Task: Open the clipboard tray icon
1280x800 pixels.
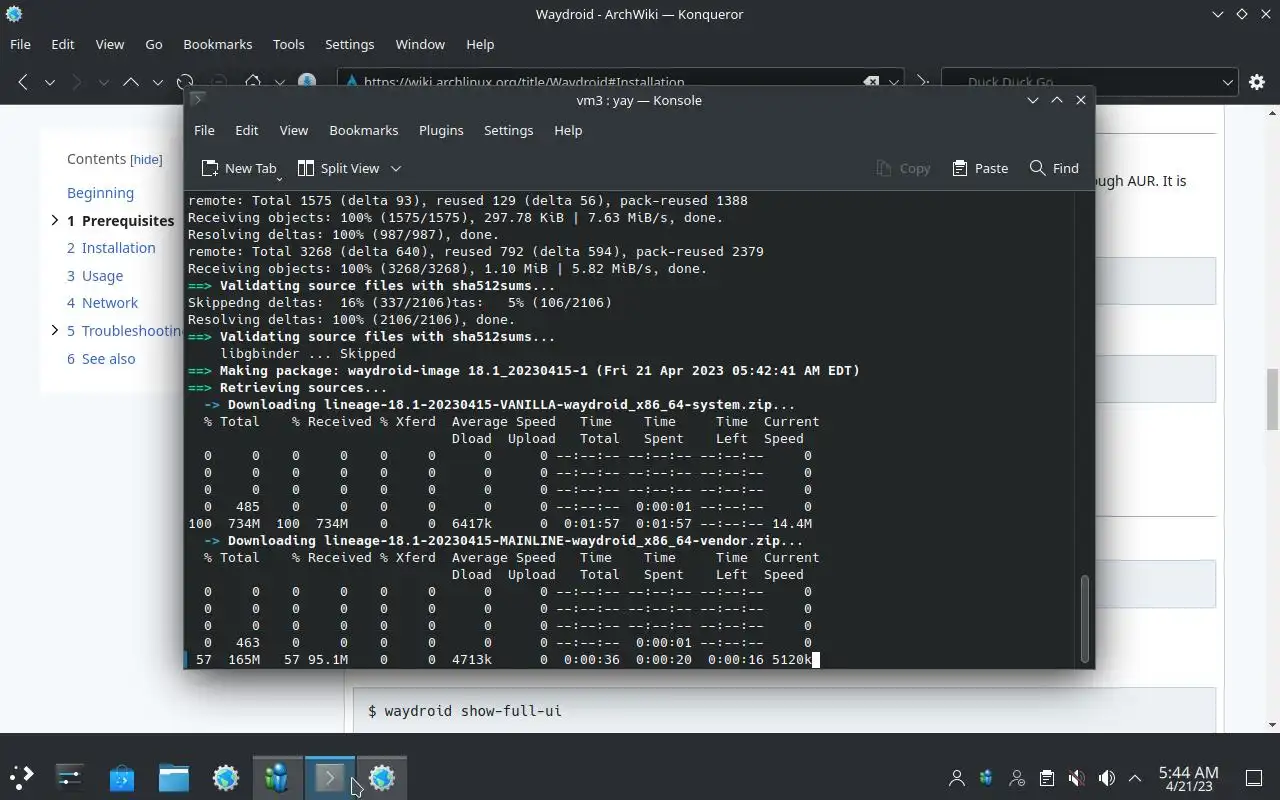Action: 1046,778
